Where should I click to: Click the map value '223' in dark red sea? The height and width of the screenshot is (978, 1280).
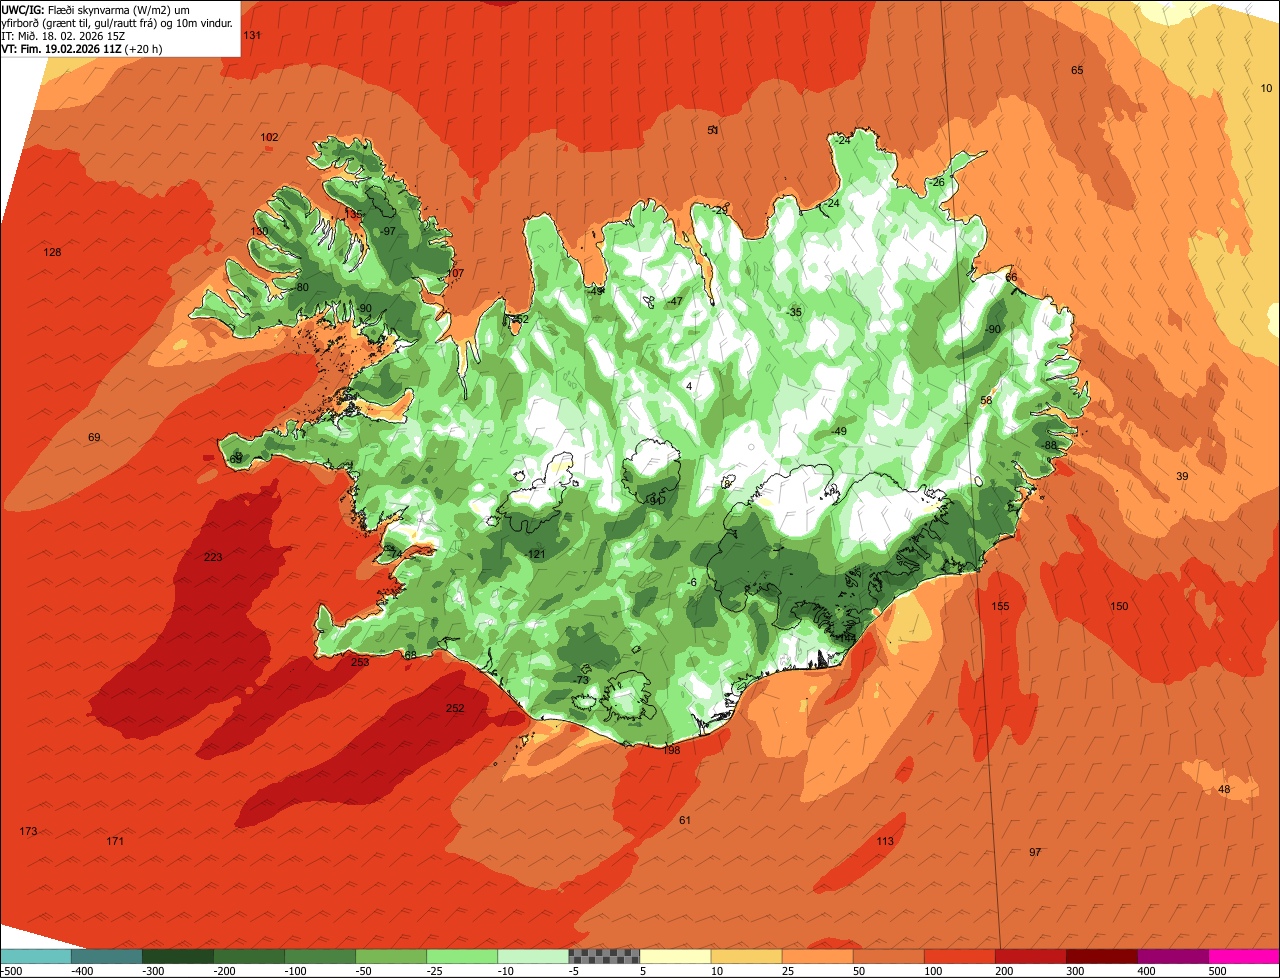pos(213,557)
